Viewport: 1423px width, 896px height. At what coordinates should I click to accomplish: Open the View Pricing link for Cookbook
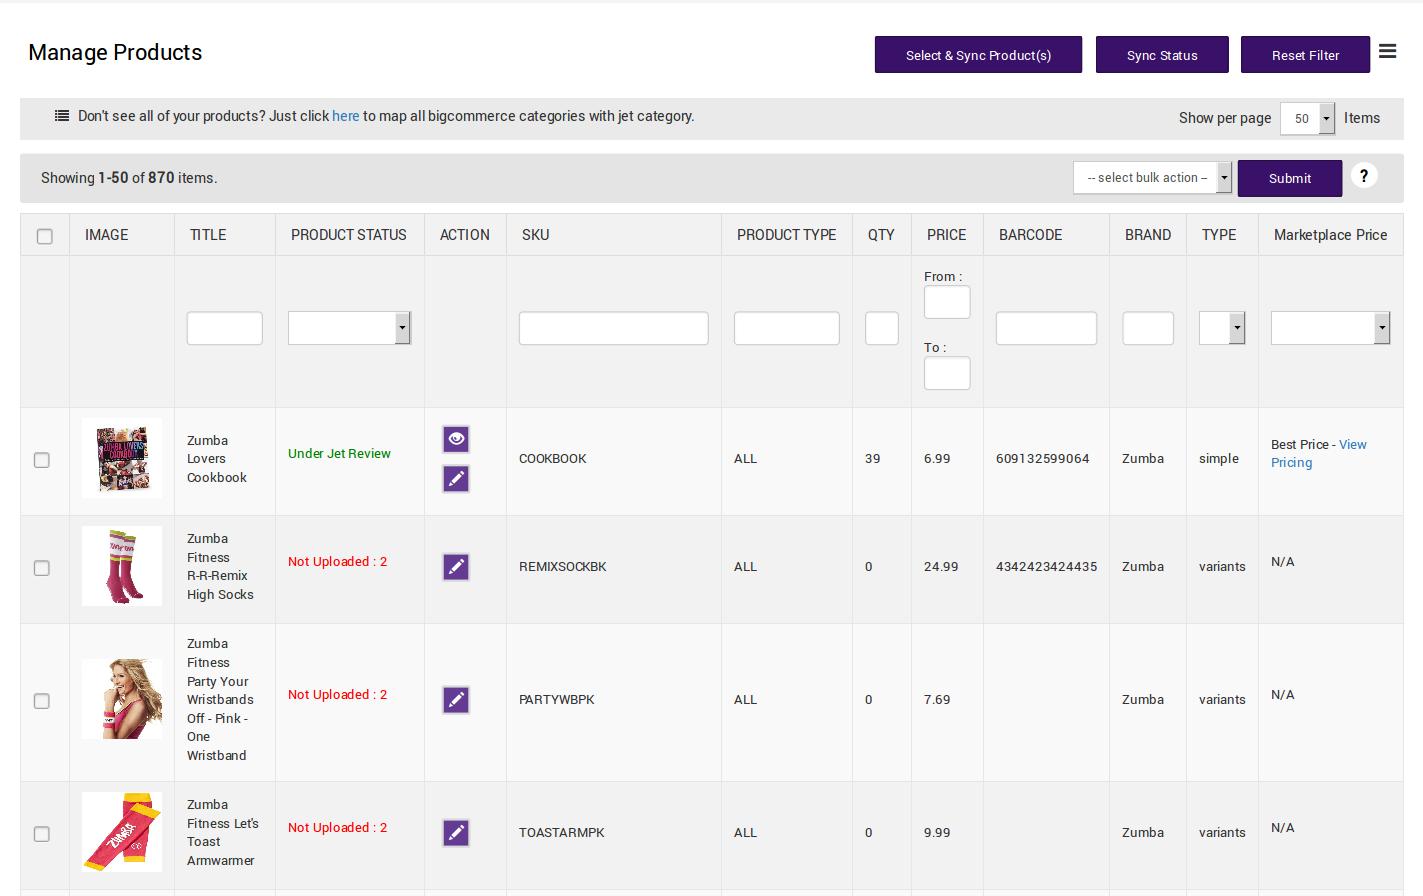pos(1320,454)
